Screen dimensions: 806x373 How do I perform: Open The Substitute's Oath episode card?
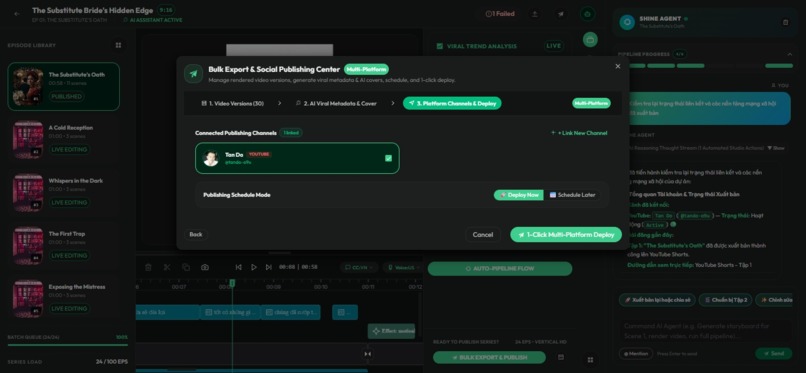[64, 86]
